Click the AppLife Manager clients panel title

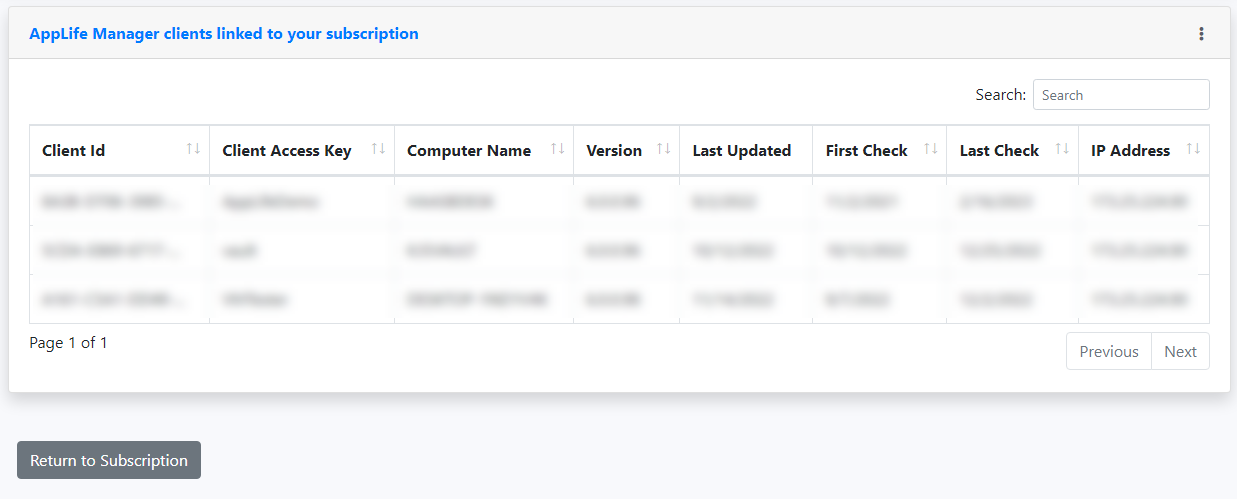(224, 34)
